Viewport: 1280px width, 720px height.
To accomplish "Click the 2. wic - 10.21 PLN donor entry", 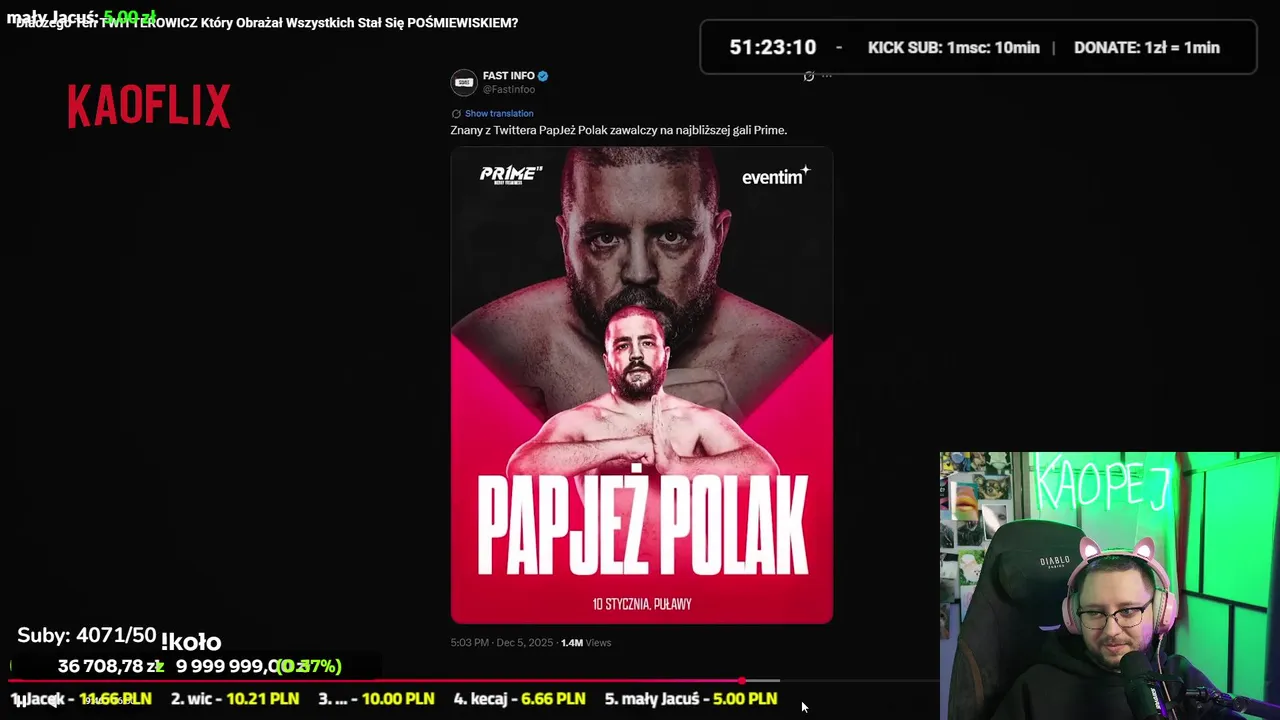I will (x=235, y=699).
